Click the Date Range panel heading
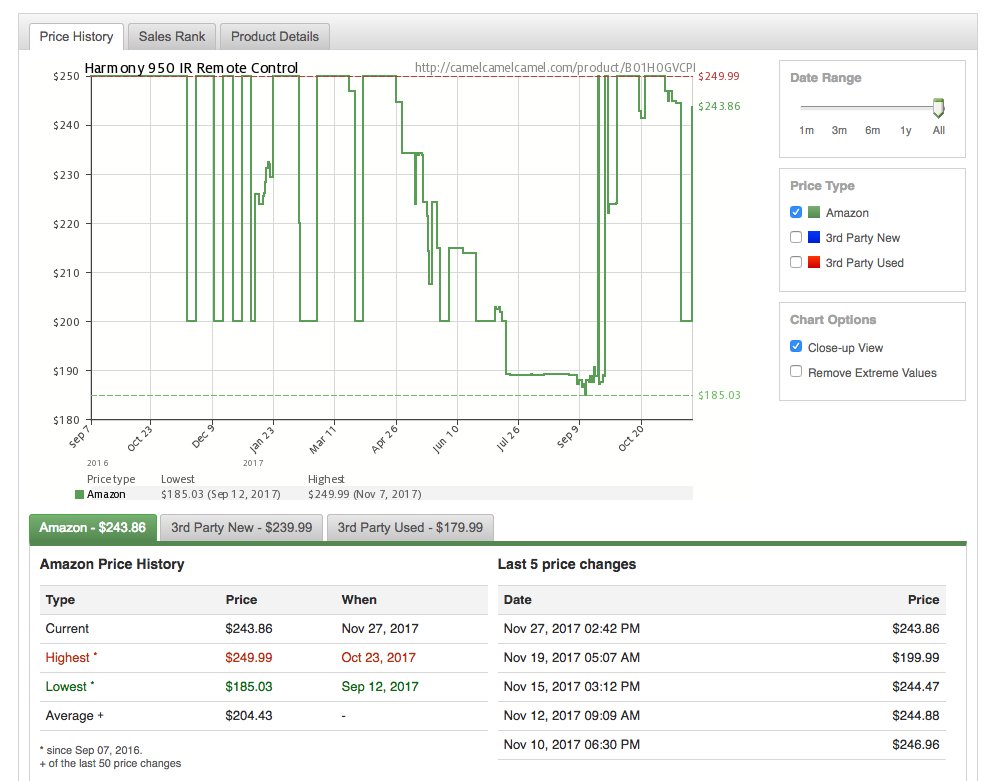 point(825,78)
